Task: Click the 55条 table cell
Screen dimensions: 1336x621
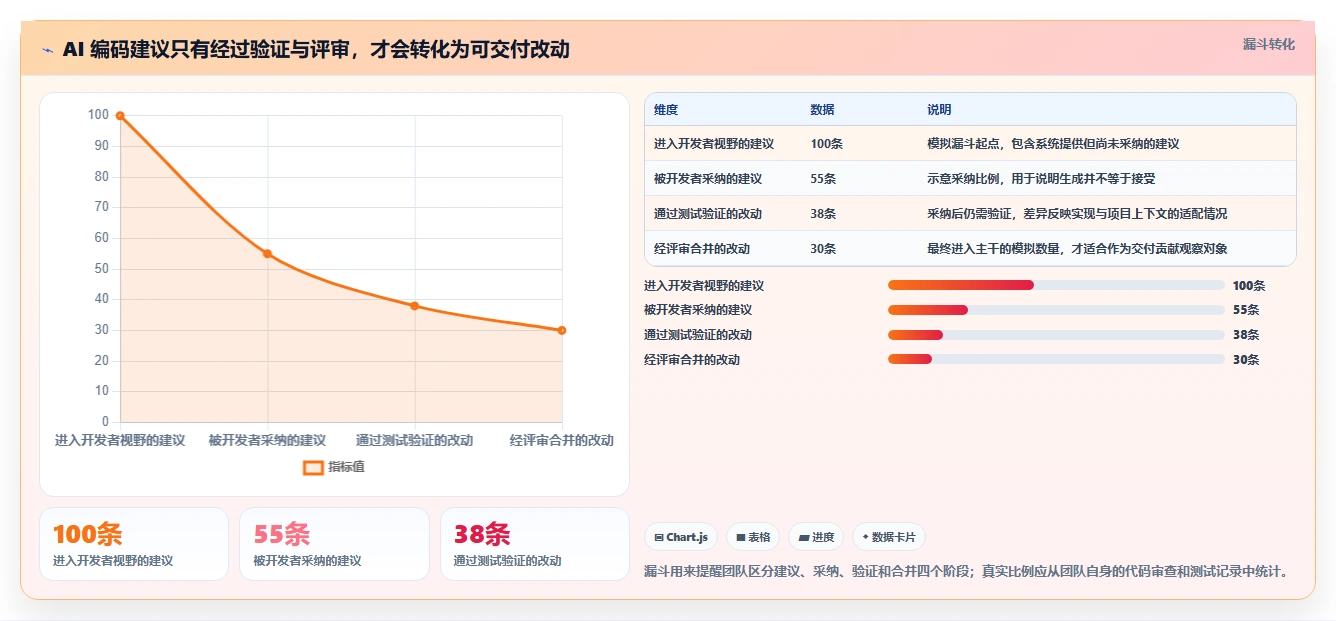Action: pyautogui.click(x=823, y=179)
